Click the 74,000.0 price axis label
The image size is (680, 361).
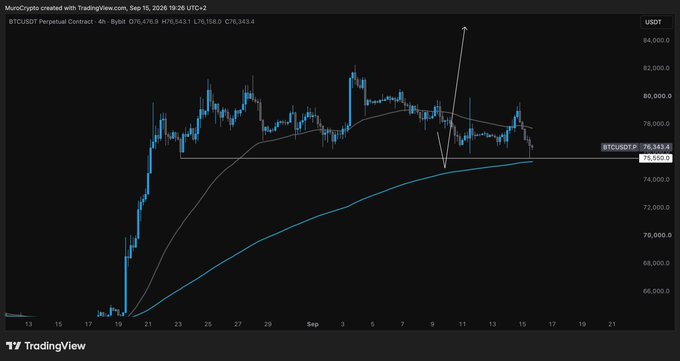click(x=657, y=180)
